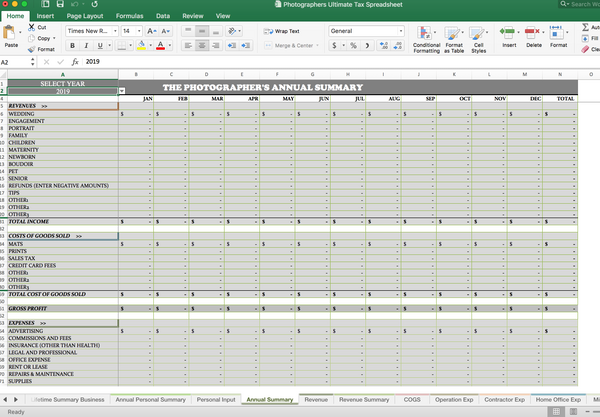Switch to the Revenue sheet tab
The width and height of the screenshot is (600, 417).
[x=316, y=399]
